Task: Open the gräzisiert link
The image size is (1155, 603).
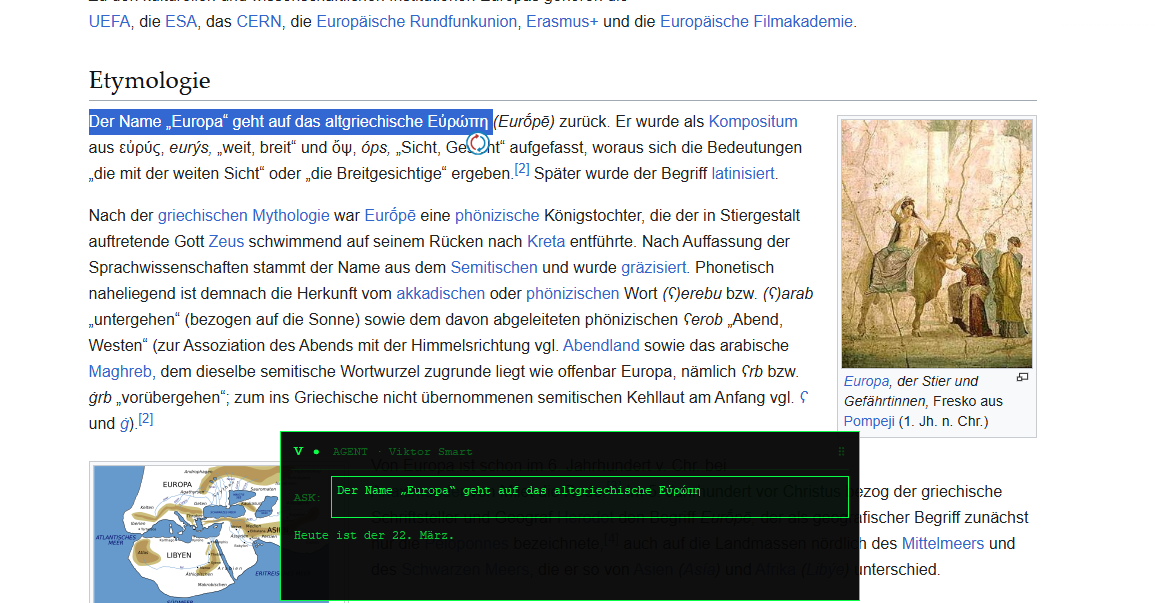Action: click(x=653, y=267)
